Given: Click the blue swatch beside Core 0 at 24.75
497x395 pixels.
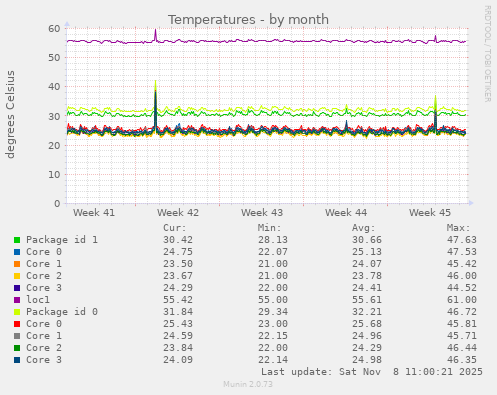Looking at the screenshot, I should (17, 252).
